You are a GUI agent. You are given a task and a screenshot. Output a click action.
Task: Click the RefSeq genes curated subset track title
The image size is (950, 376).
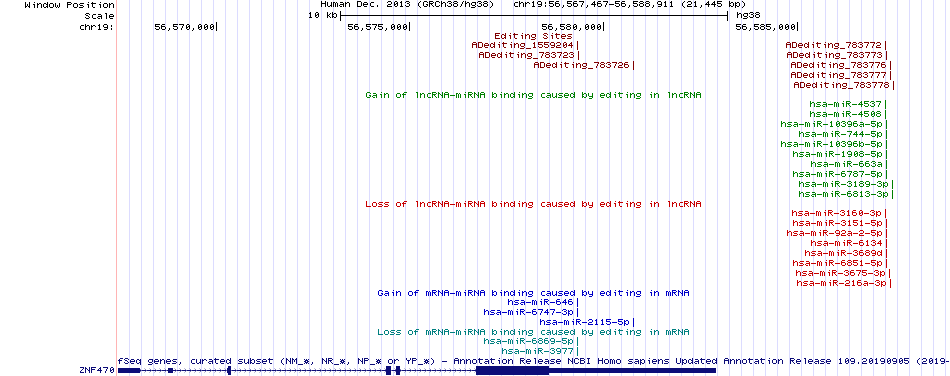pos(533,361)
